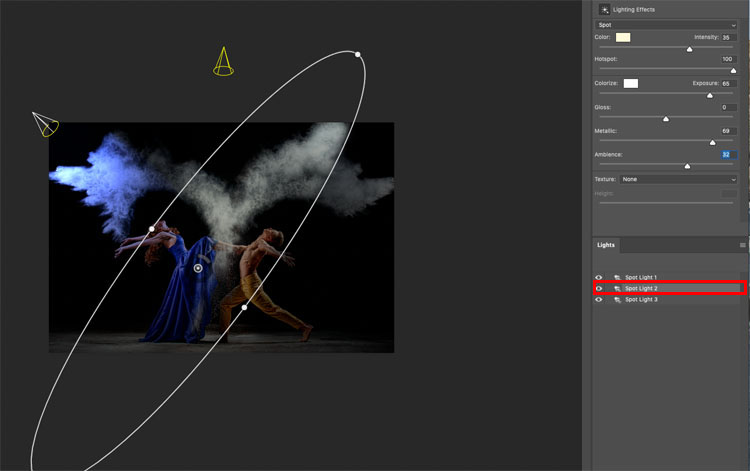Click the Metallic slider handle
The image size is (750, 471).
713,142
